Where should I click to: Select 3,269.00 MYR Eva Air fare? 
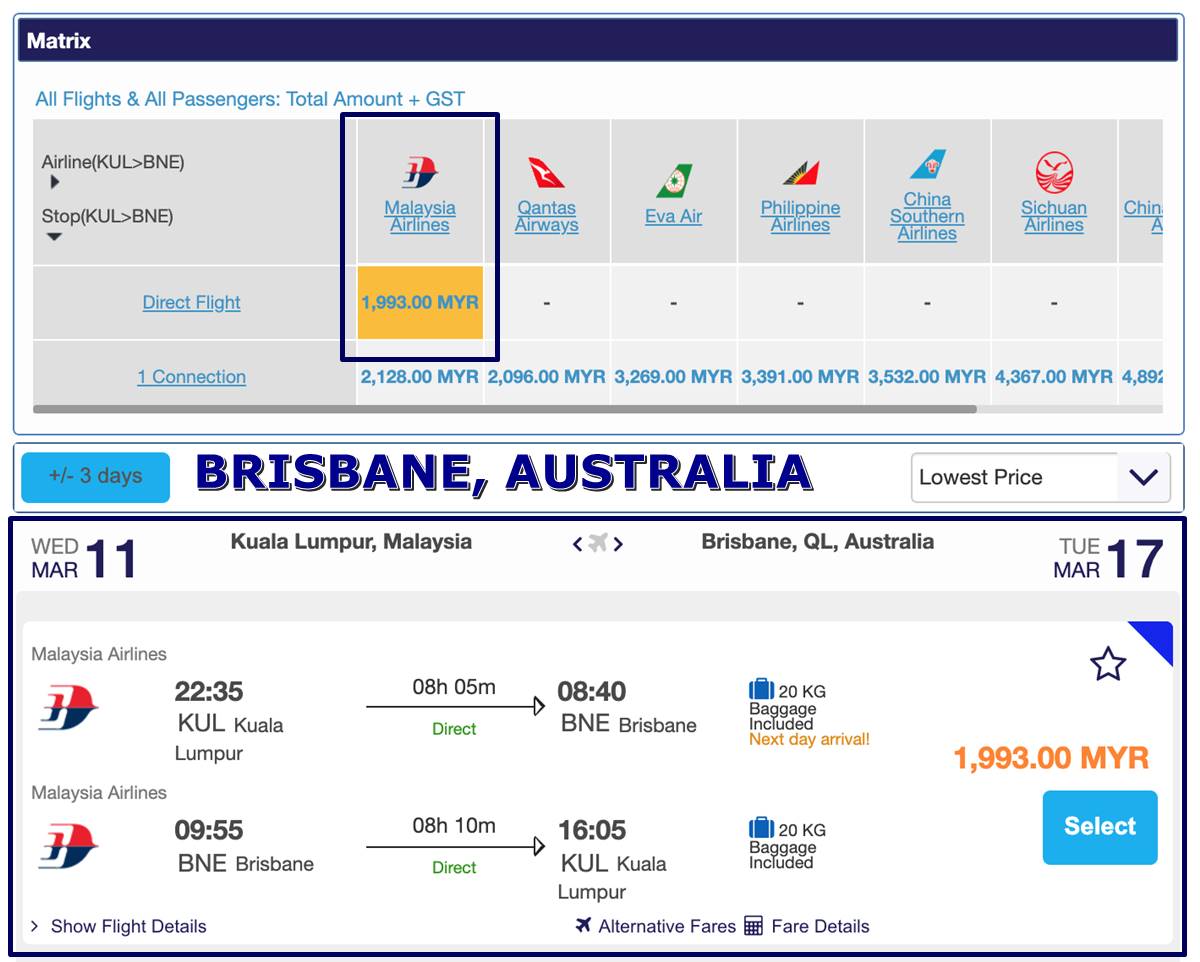coord(673,377)
